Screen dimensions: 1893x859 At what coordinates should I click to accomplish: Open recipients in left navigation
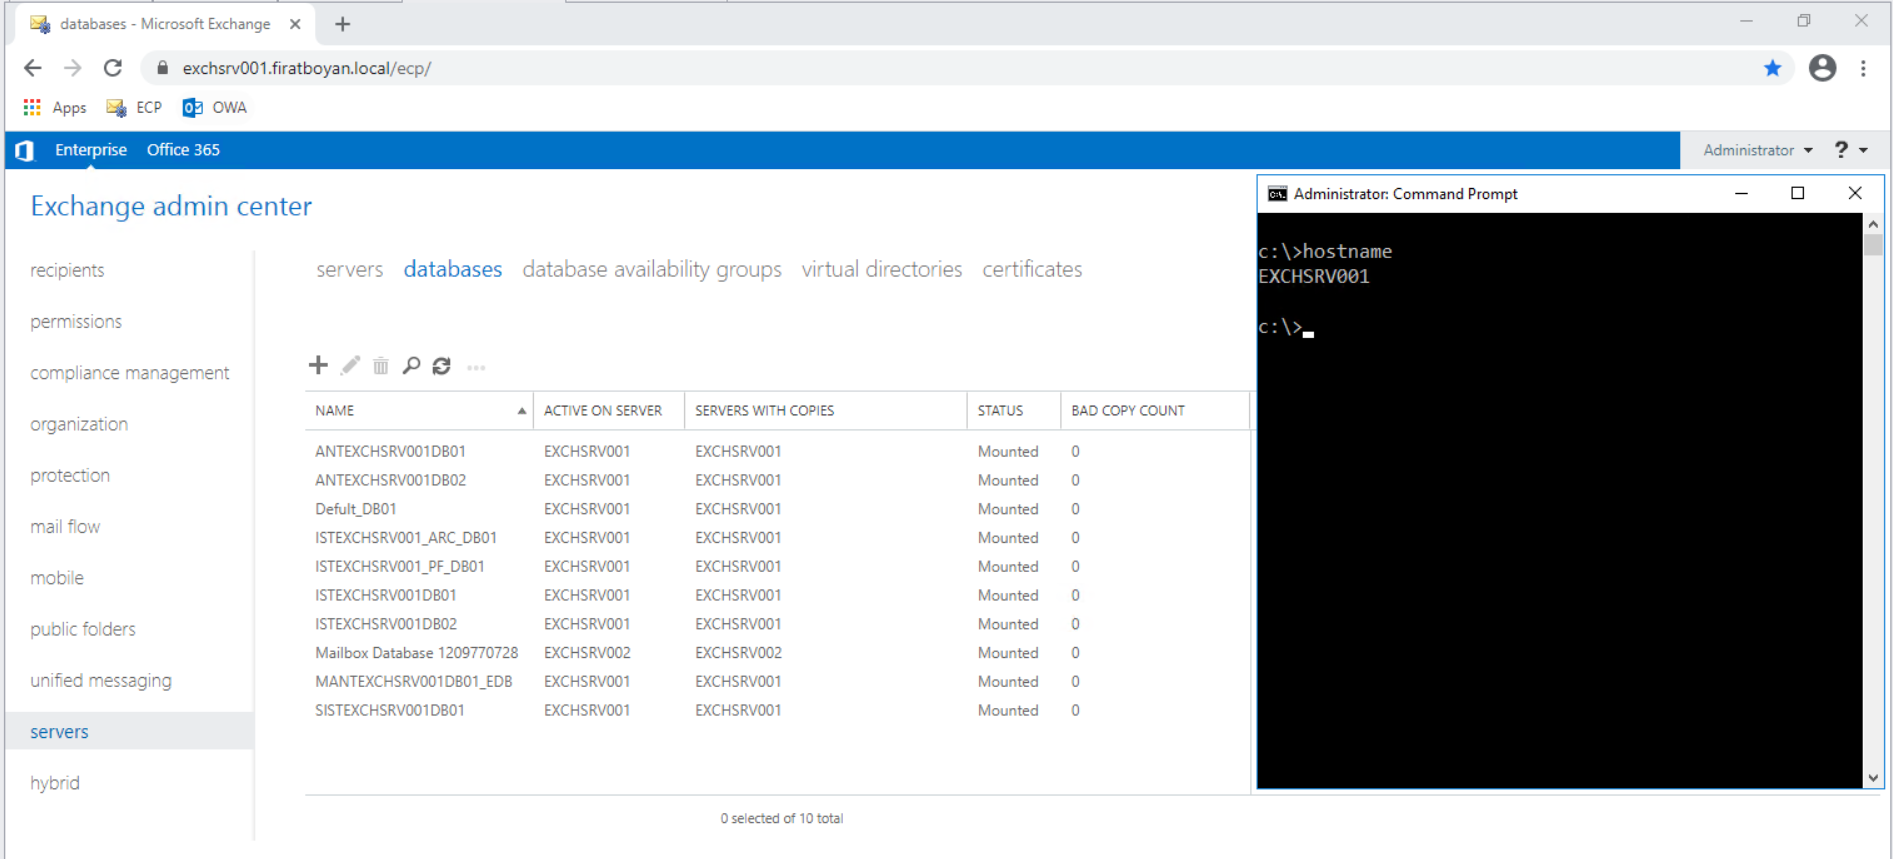[67, 270]
